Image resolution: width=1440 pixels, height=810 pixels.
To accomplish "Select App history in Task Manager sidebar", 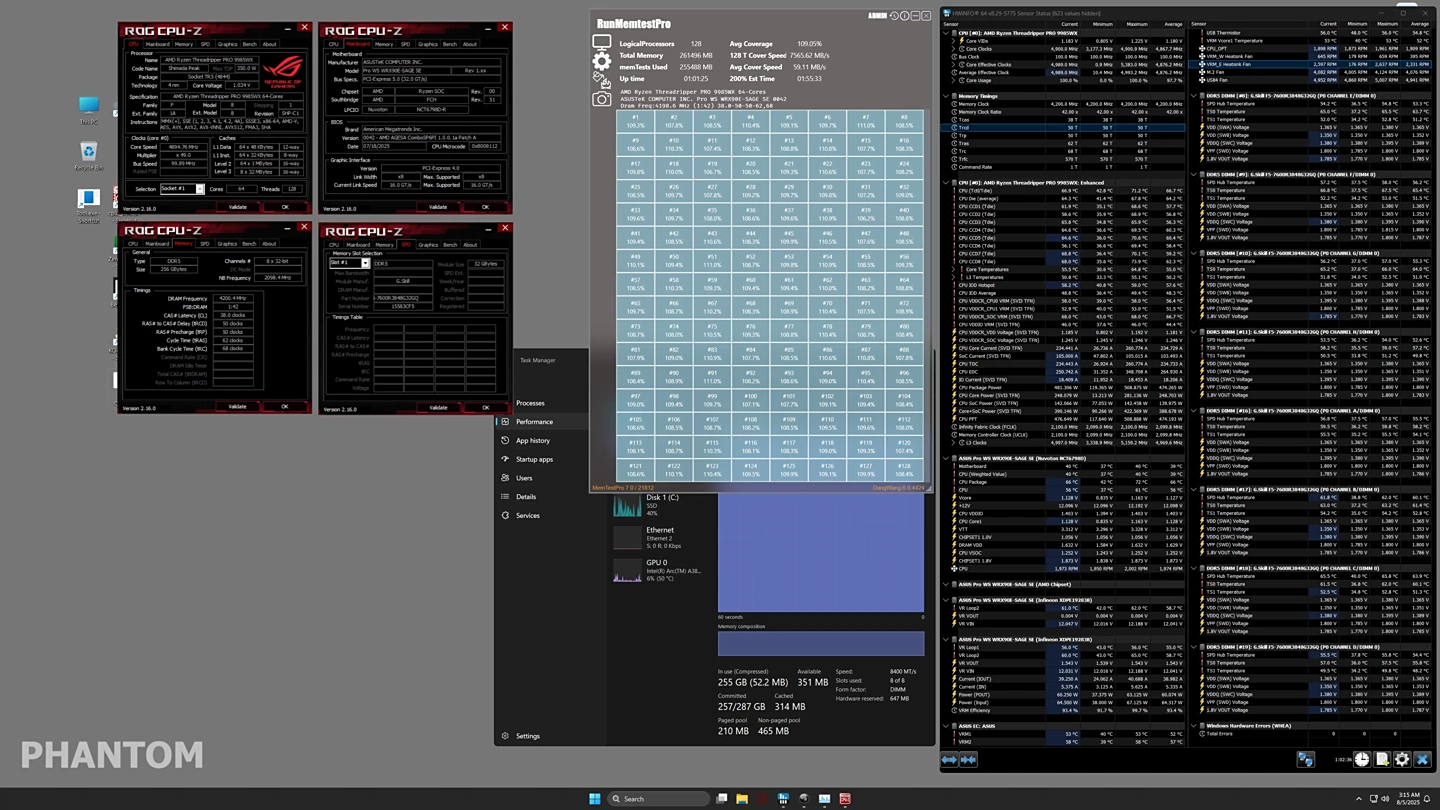I will [x=532, y=440].
